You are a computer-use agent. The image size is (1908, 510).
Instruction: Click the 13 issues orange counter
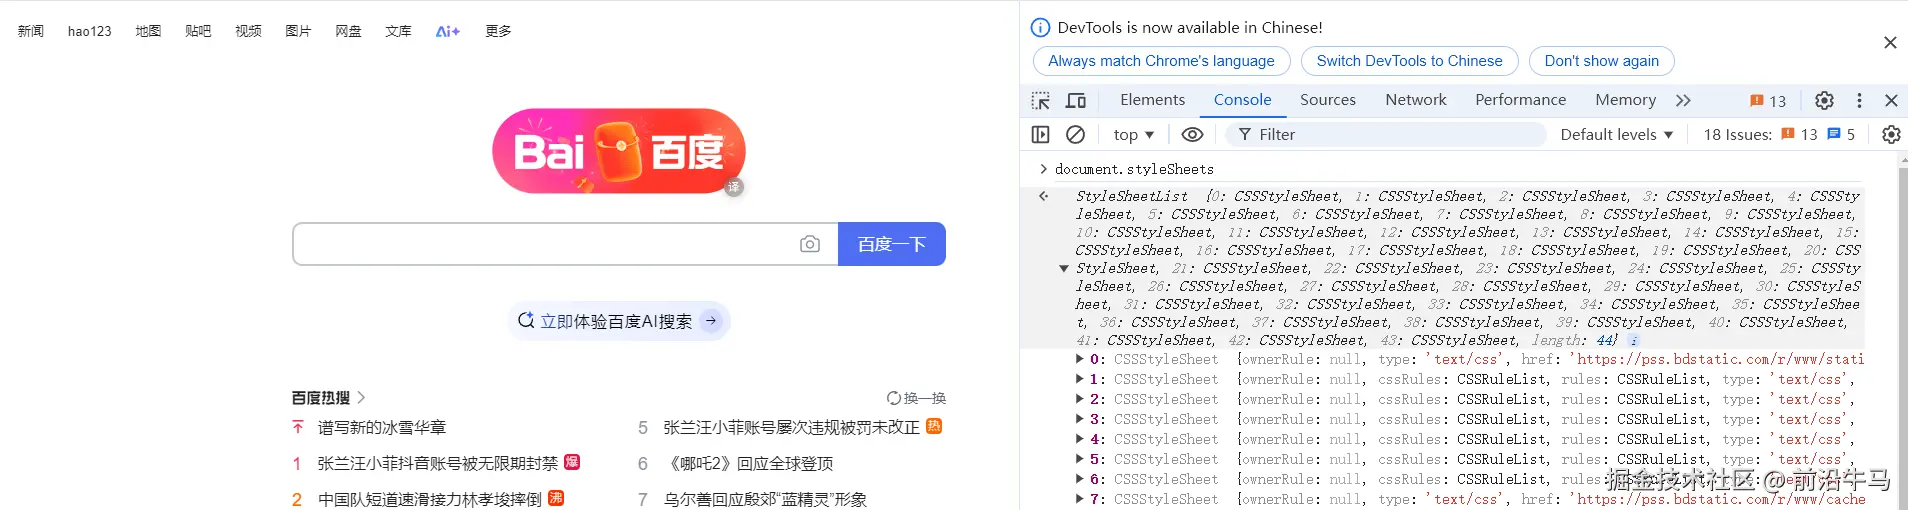[1799, 134]
